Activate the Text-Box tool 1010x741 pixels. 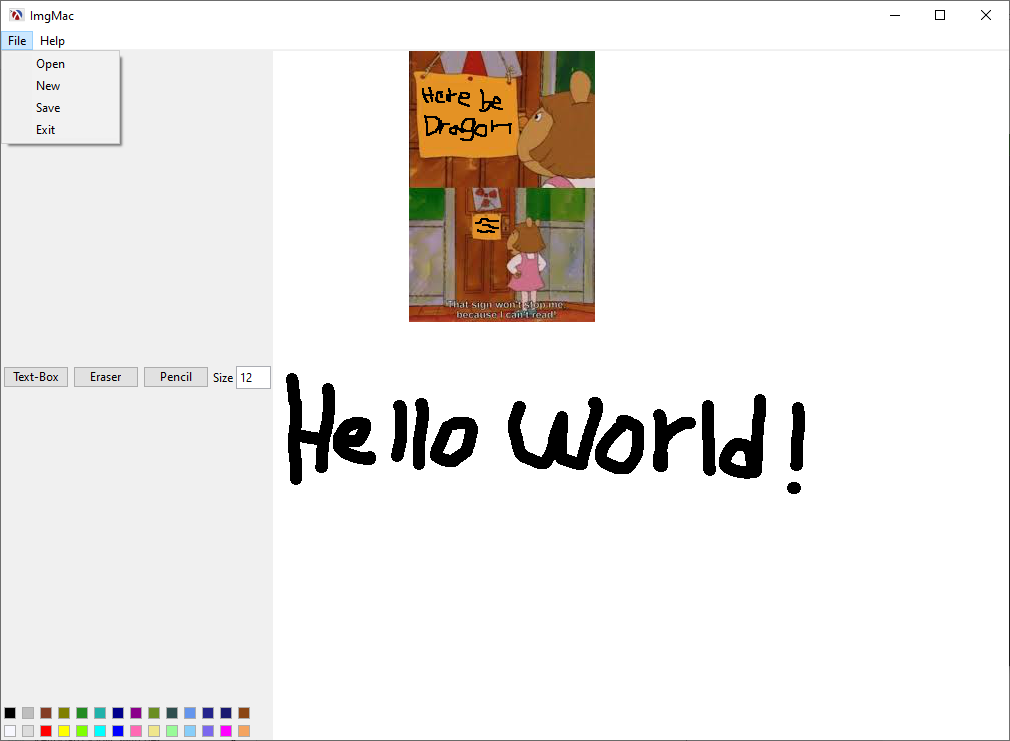click(x=36, y=377)
